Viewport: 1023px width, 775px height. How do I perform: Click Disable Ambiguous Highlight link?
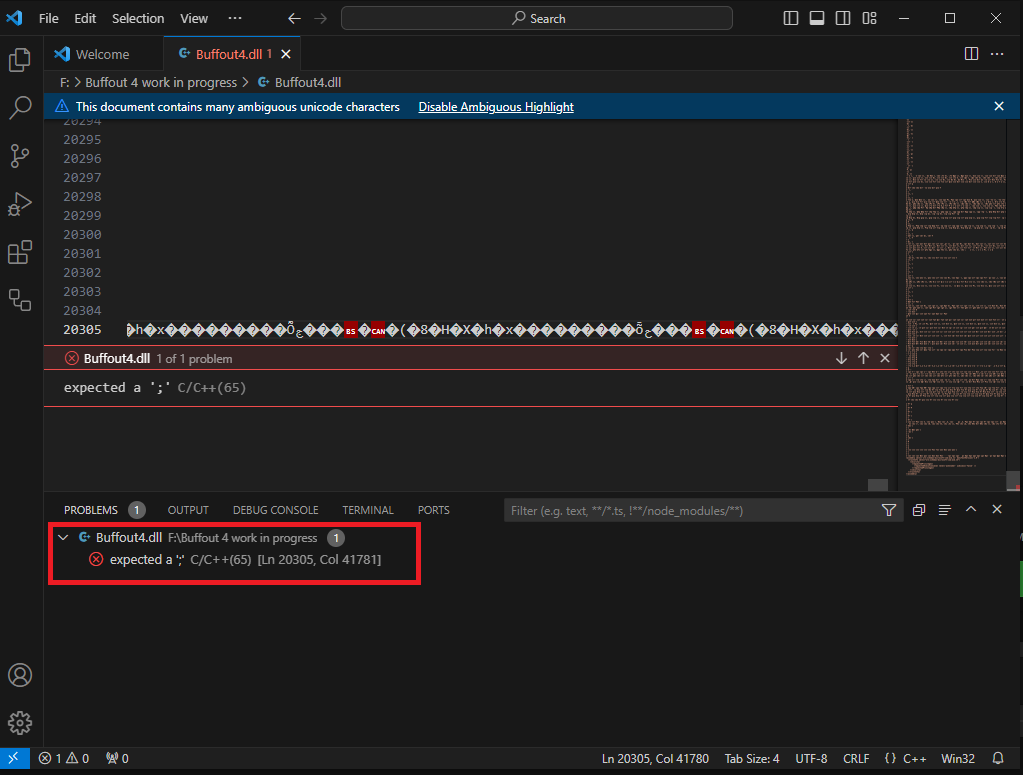point(496,107)
